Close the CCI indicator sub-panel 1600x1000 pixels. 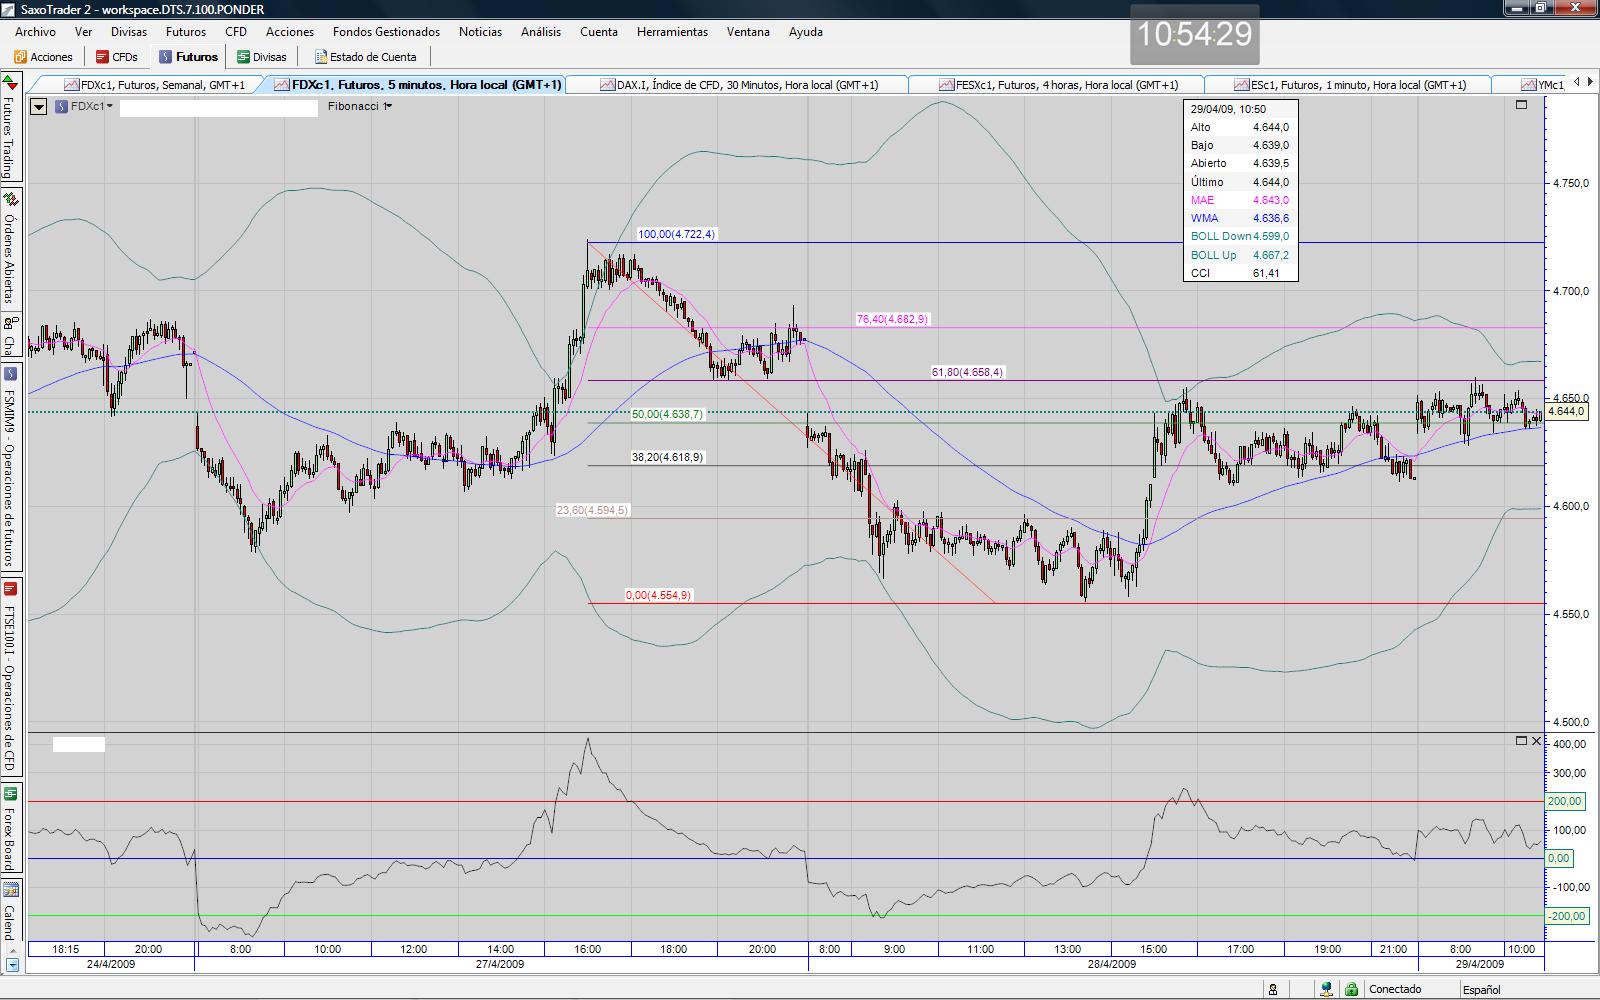(1537, 741)
